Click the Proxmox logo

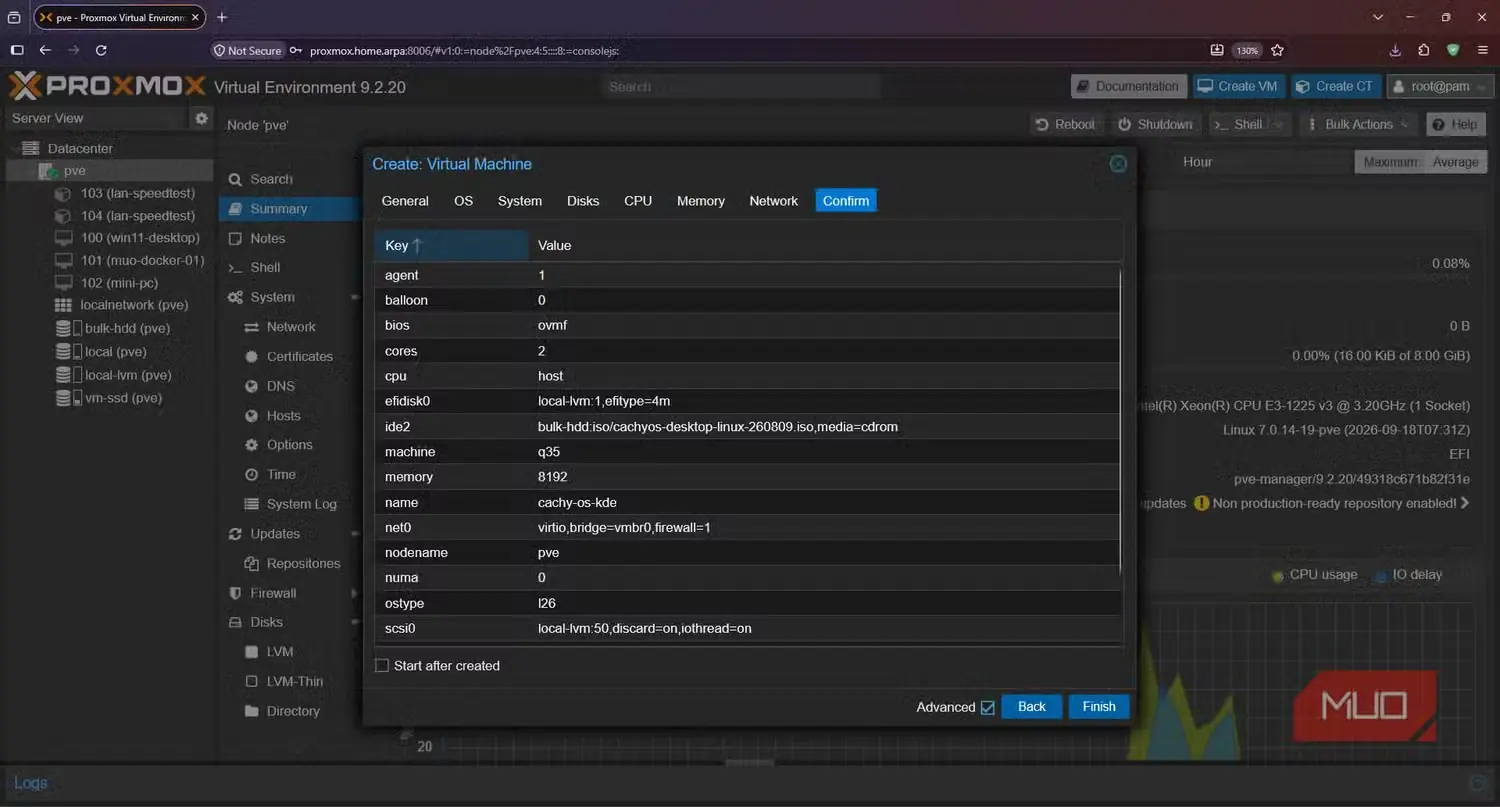107,87
